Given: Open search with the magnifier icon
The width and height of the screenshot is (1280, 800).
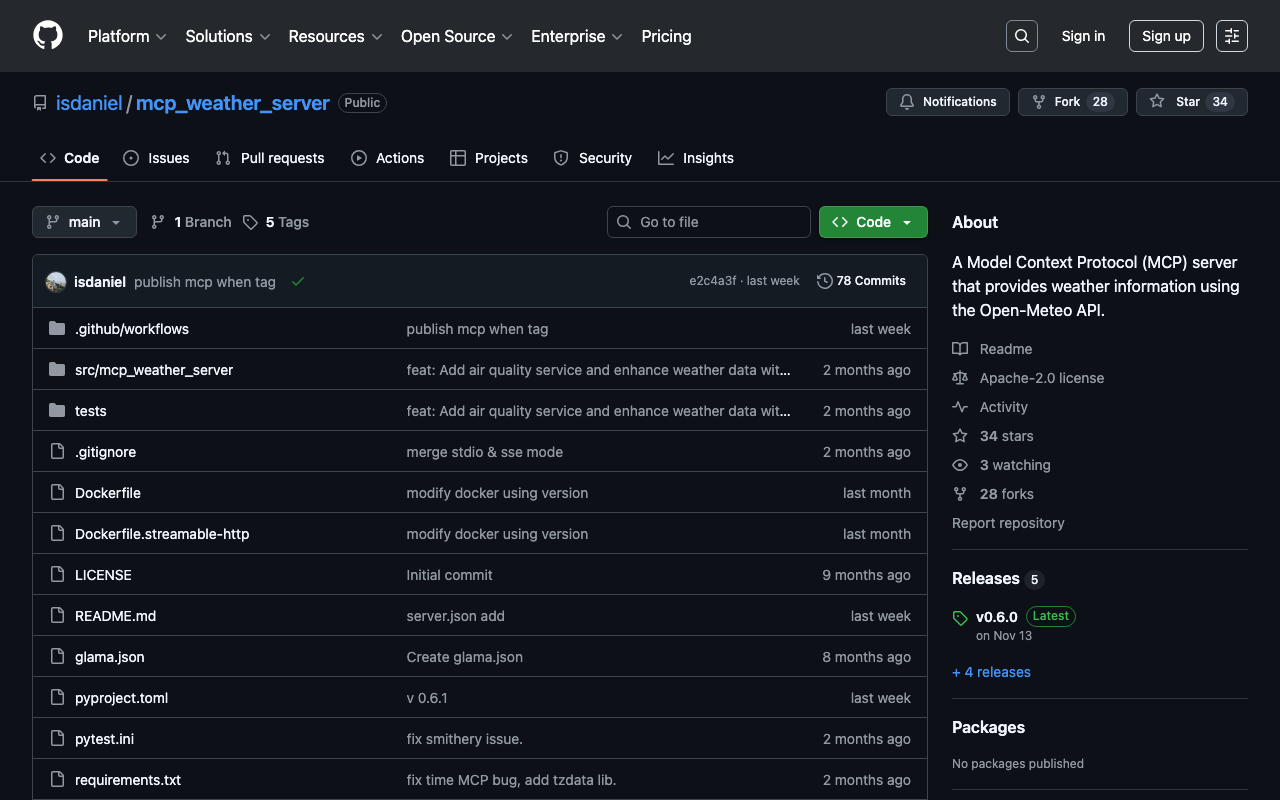Looking at the screenshot, I should click(1021, 36).
